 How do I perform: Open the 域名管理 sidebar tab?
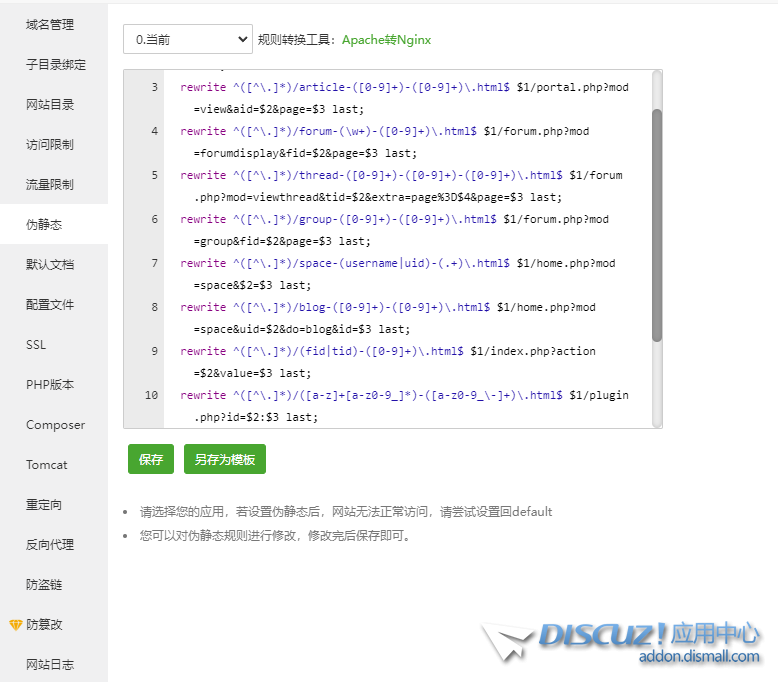click(x=50, y=25)
